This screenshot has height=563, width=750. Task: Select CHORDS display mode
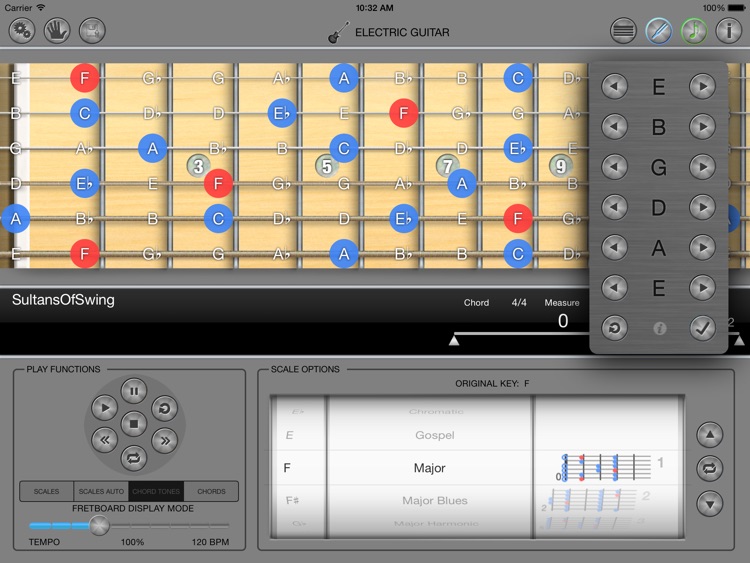pyautogui.click(x=211, y=491)
